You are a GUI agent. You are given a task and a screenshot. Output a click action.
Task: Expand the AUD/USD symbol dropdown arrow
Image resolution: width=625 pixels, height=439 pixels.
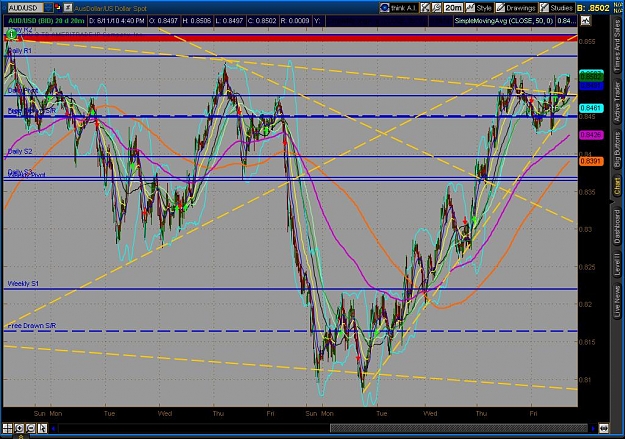pos(48,8)
